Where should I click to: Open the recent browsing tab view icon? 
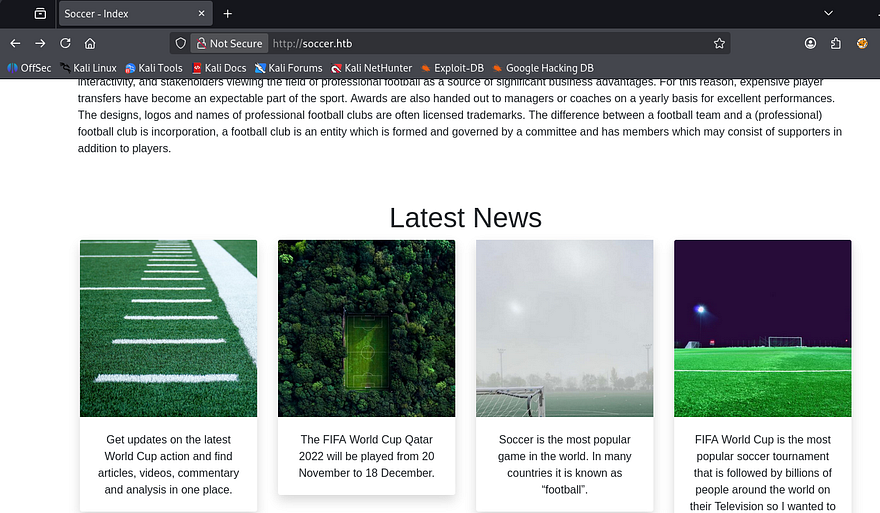[x=40, y=14]
